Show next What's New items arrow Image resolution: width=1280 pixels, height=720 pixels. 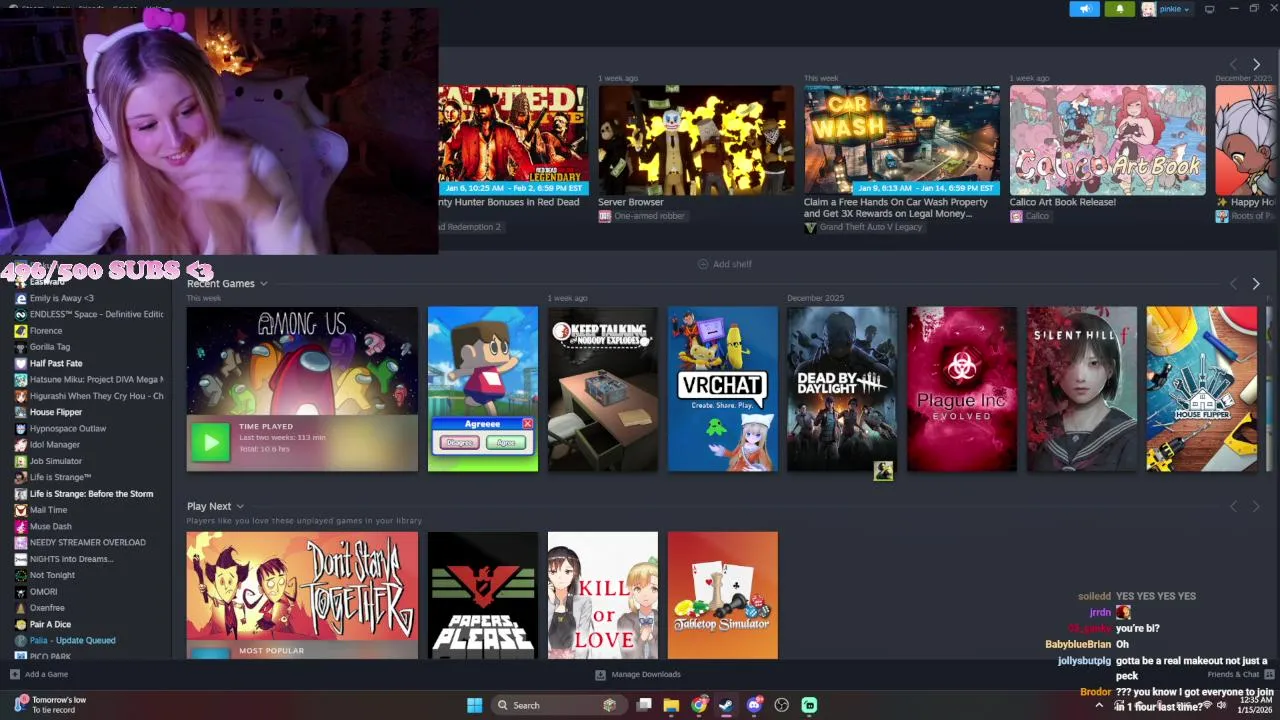(x=1256, y=64)
